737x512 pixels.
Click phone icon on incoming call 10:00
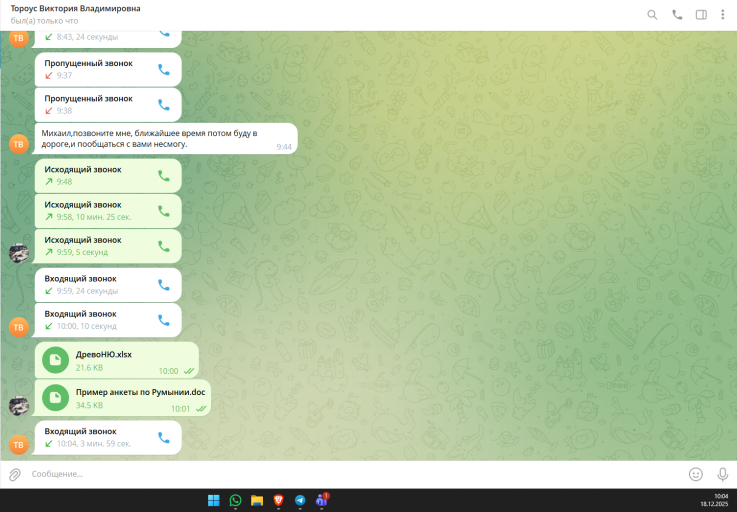(164, 320)
